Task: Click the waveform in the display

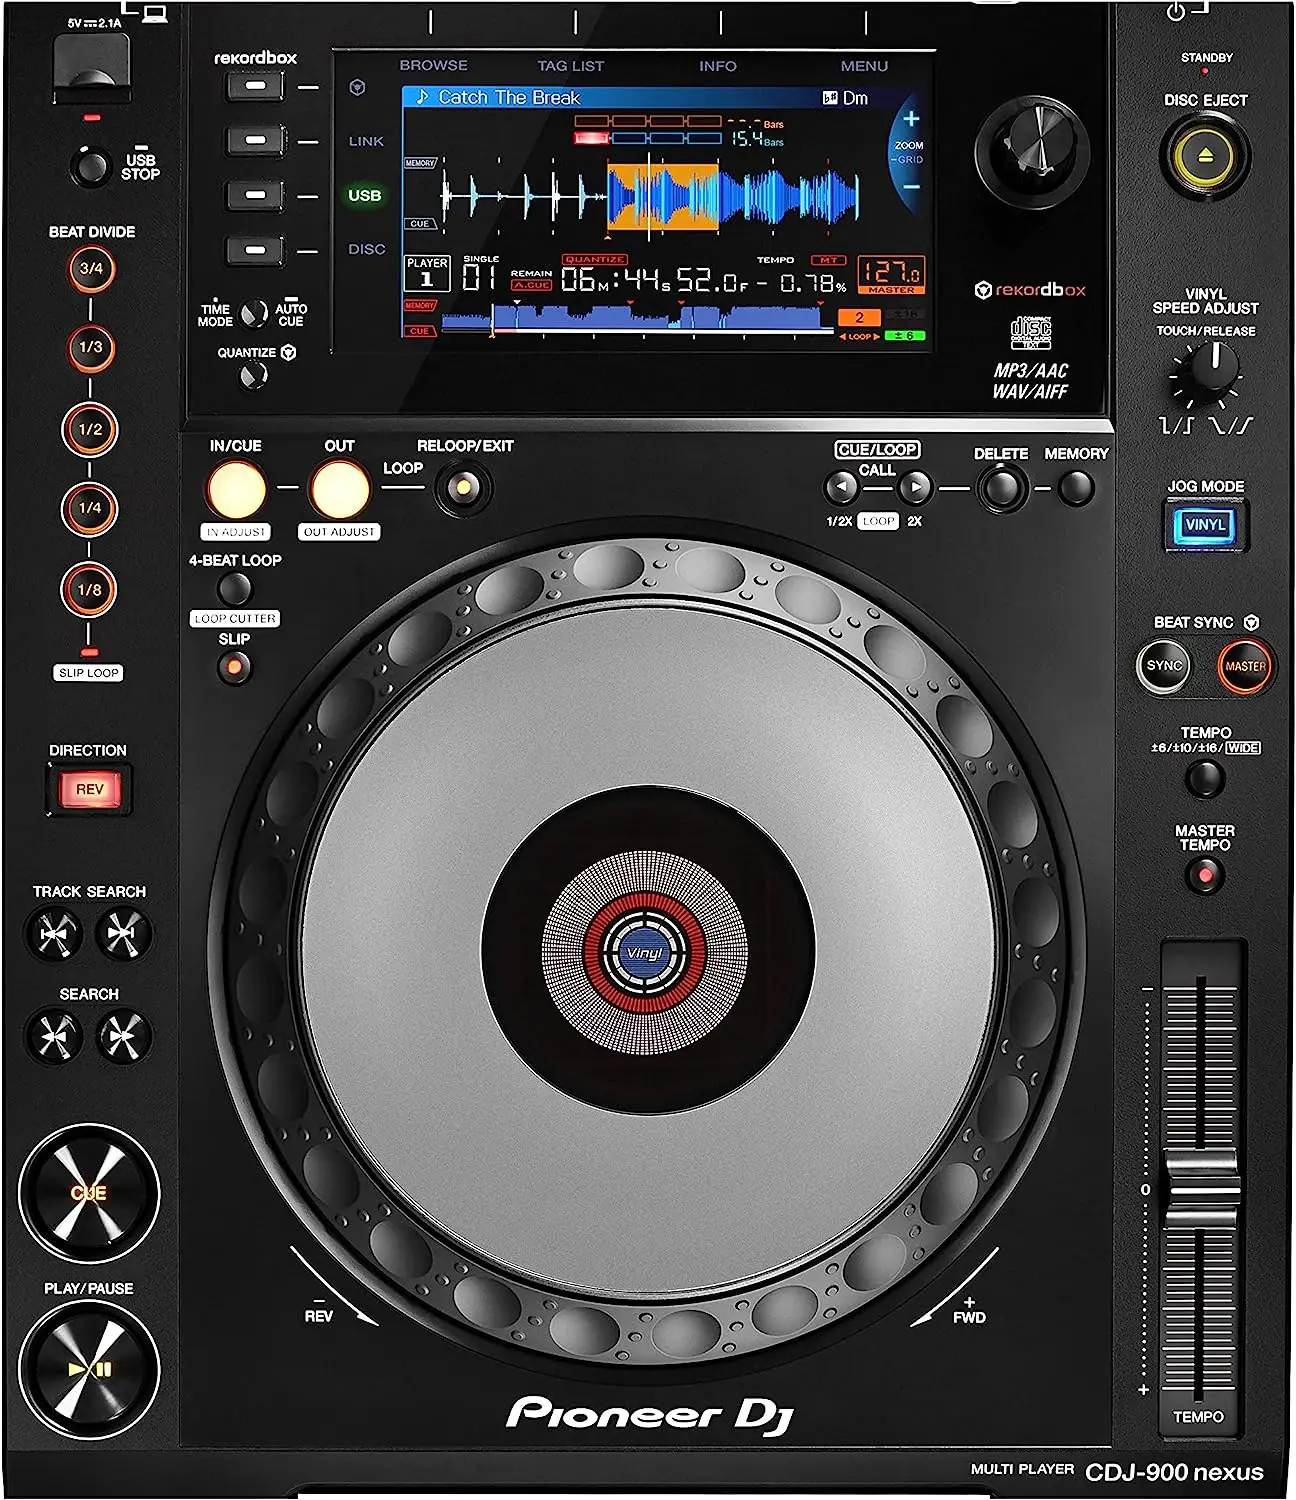Action: click(648, 196)
